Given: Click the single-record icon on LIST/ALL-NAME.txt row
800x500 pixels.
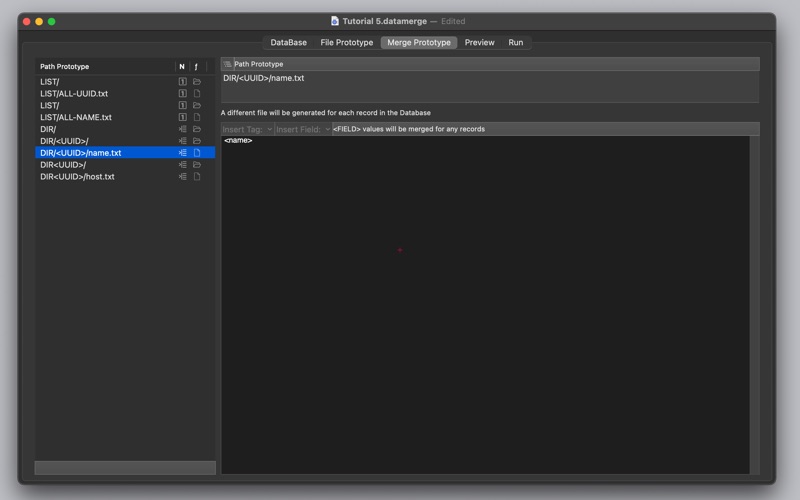Looking at the screenshot, I should (182, 117).
